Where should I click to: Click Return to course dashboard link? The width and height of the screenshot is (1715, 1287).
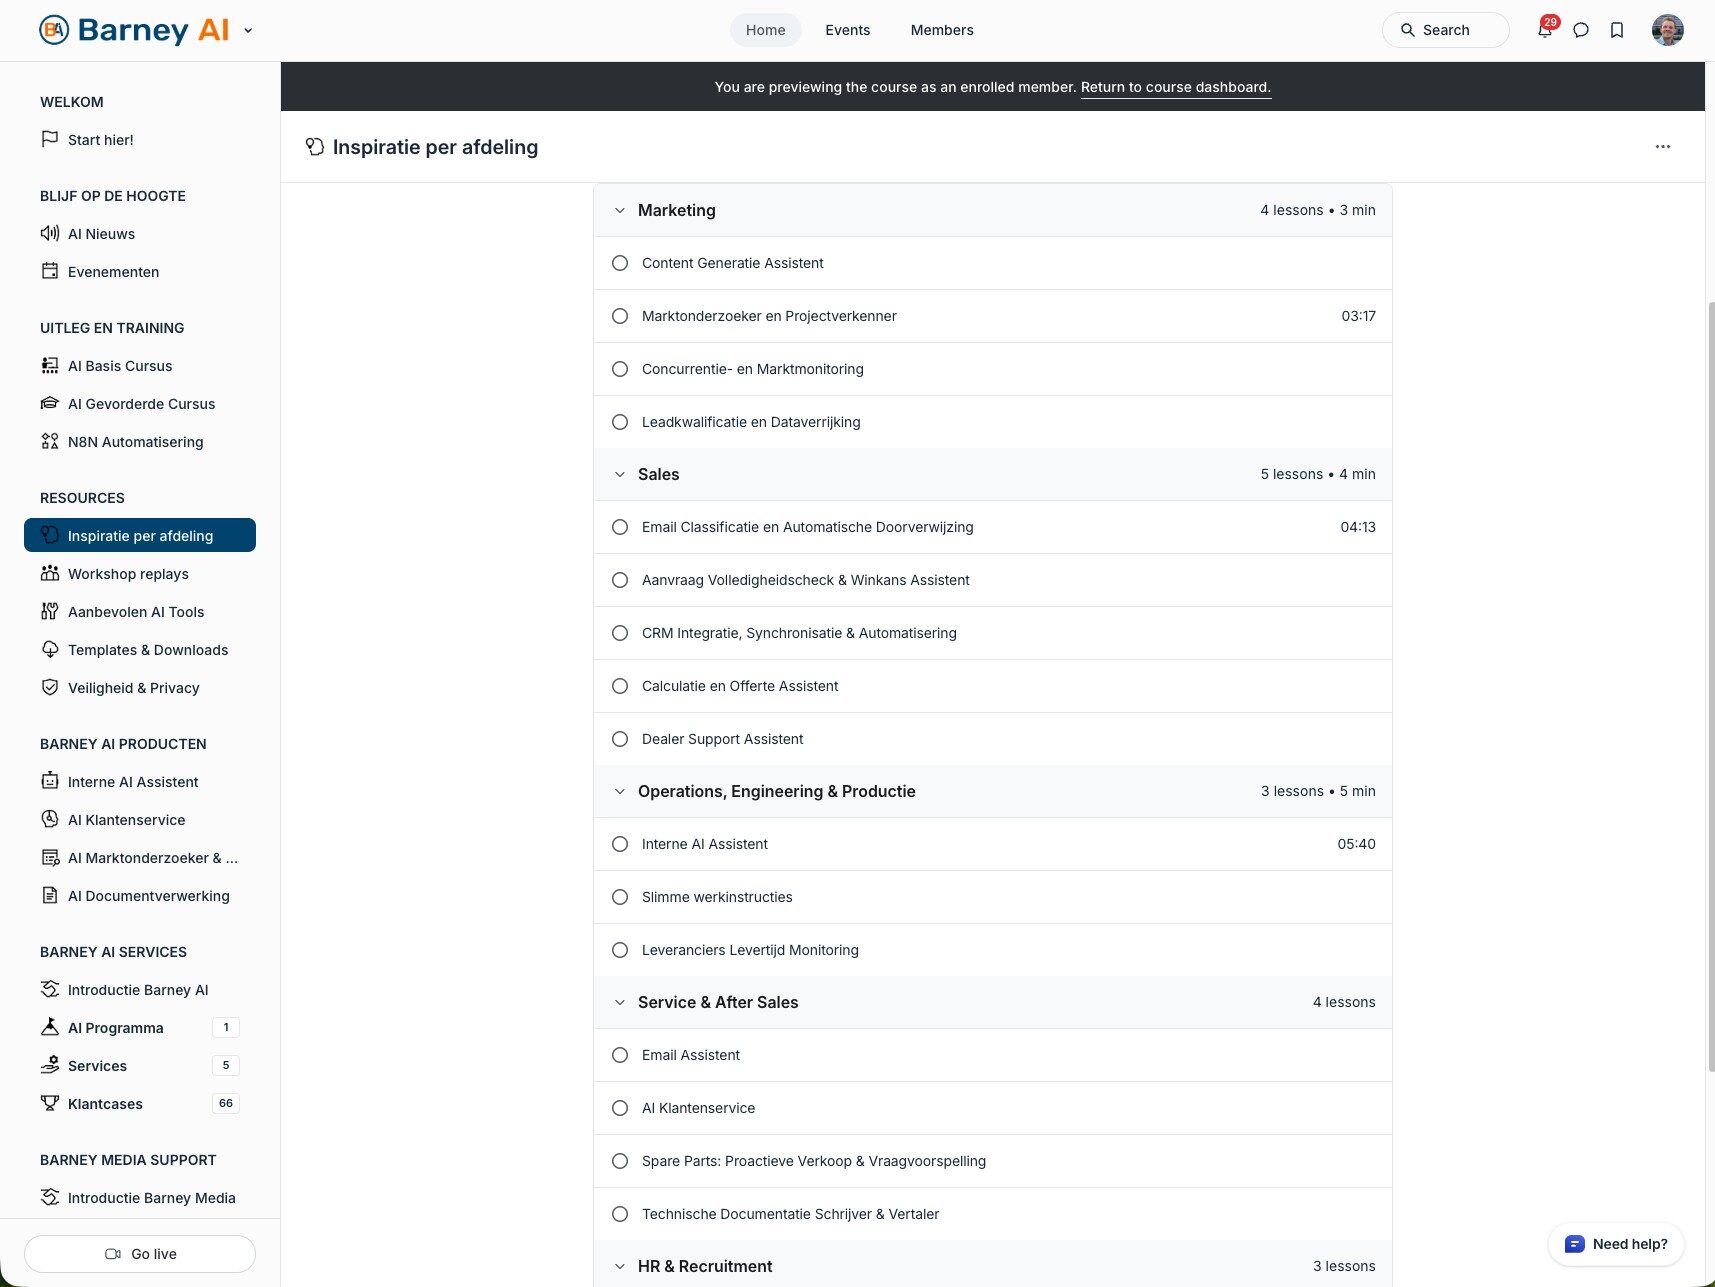click(1175, 87)
